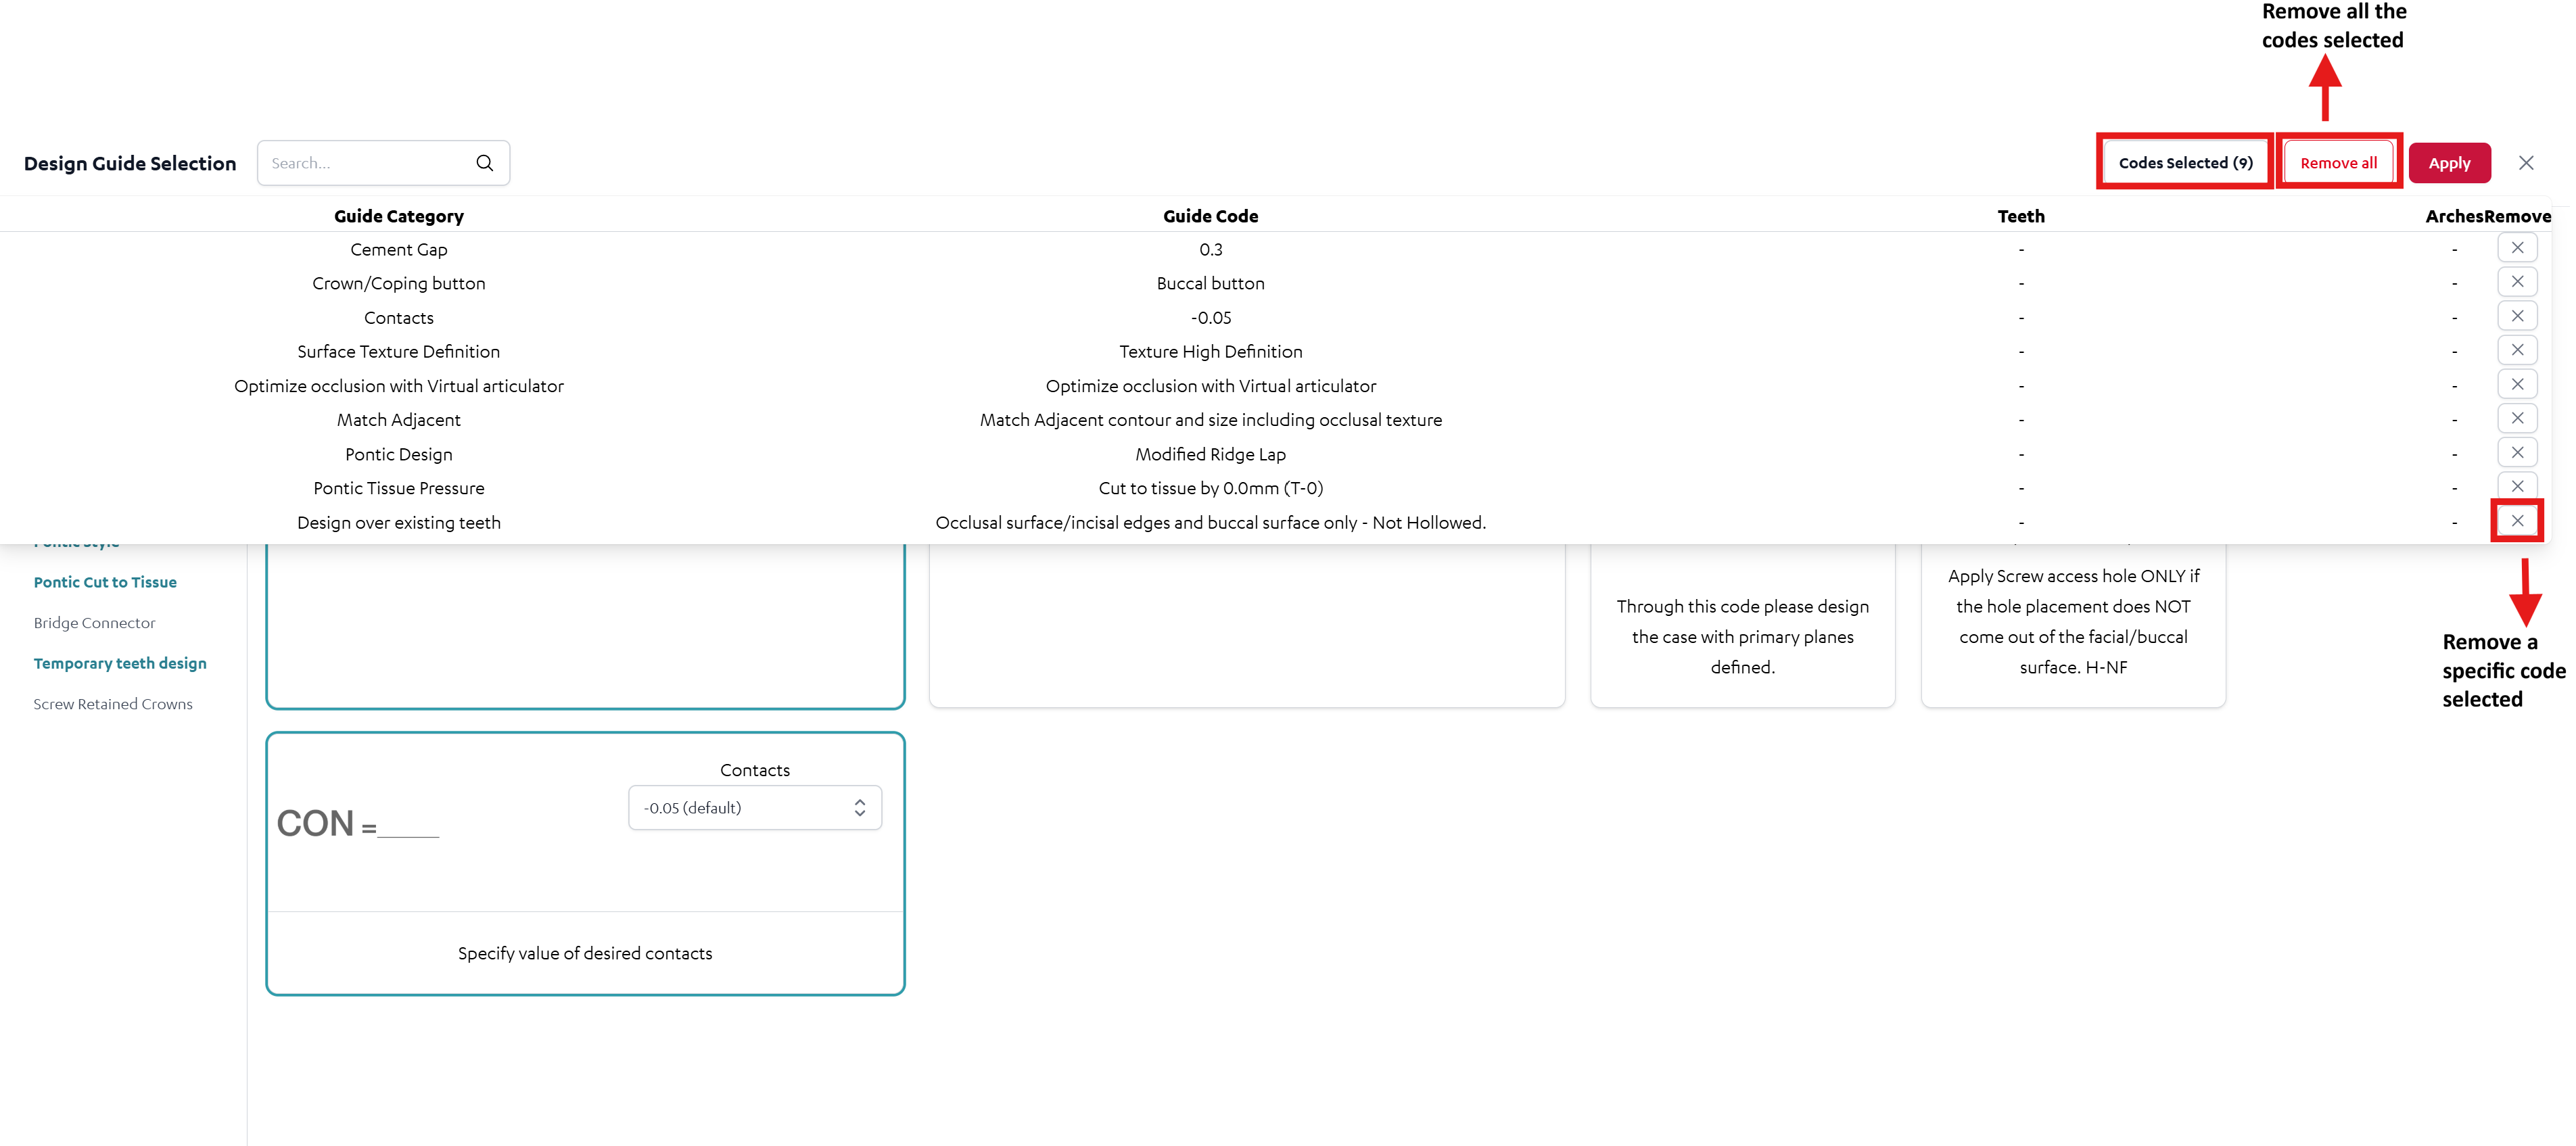The width and height of the screenshot is (2576, 1146).
Task: Open Temporary teeth design category
Action: point(120,663)
